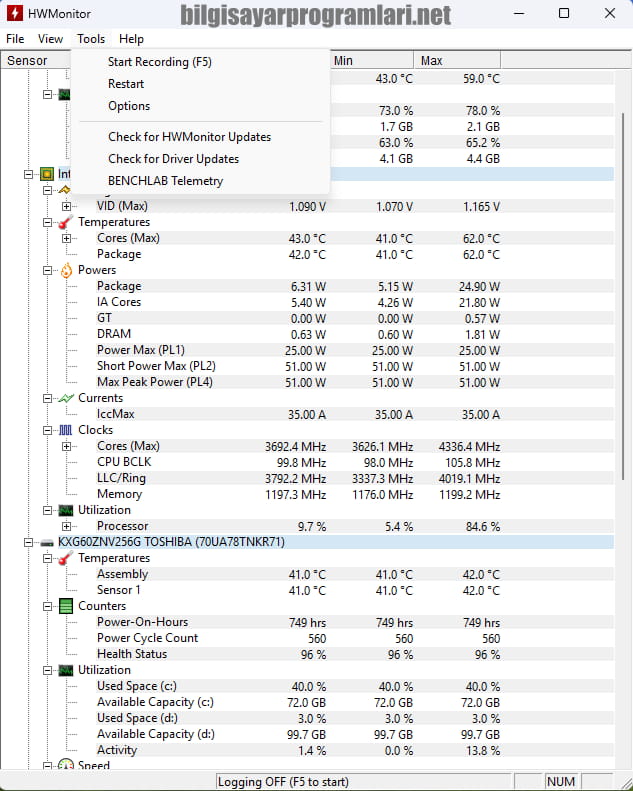Click the NUM status bar indicator
Screen dimensions: 633x791
tap(561, 782)
